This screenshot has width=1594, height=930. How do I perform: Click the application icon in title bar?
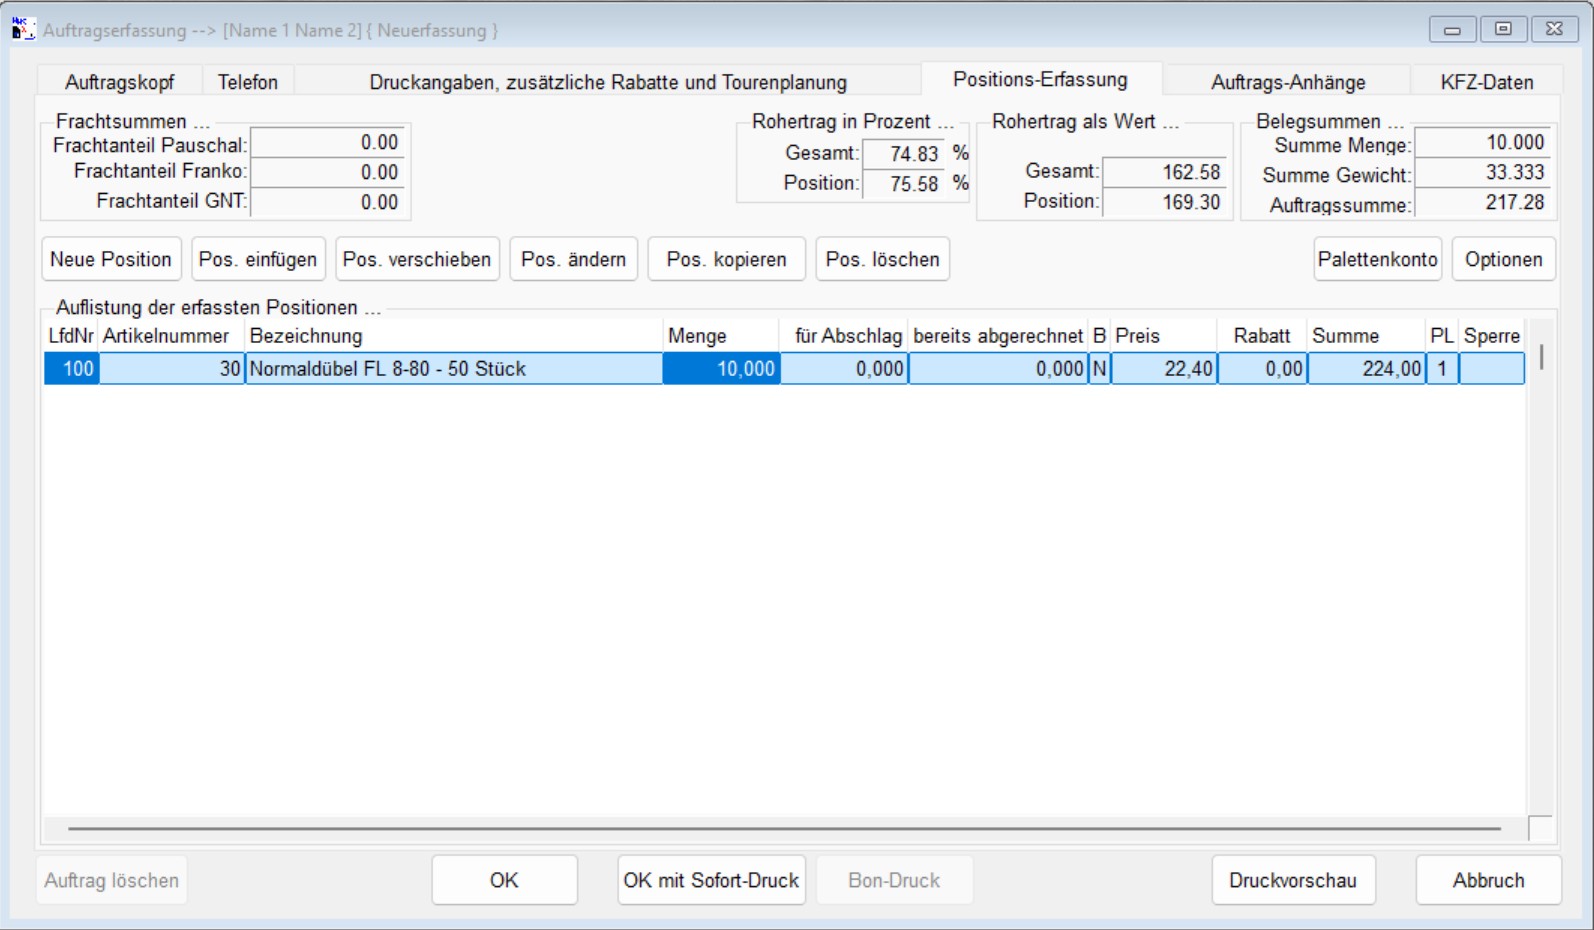click(22, 29)
